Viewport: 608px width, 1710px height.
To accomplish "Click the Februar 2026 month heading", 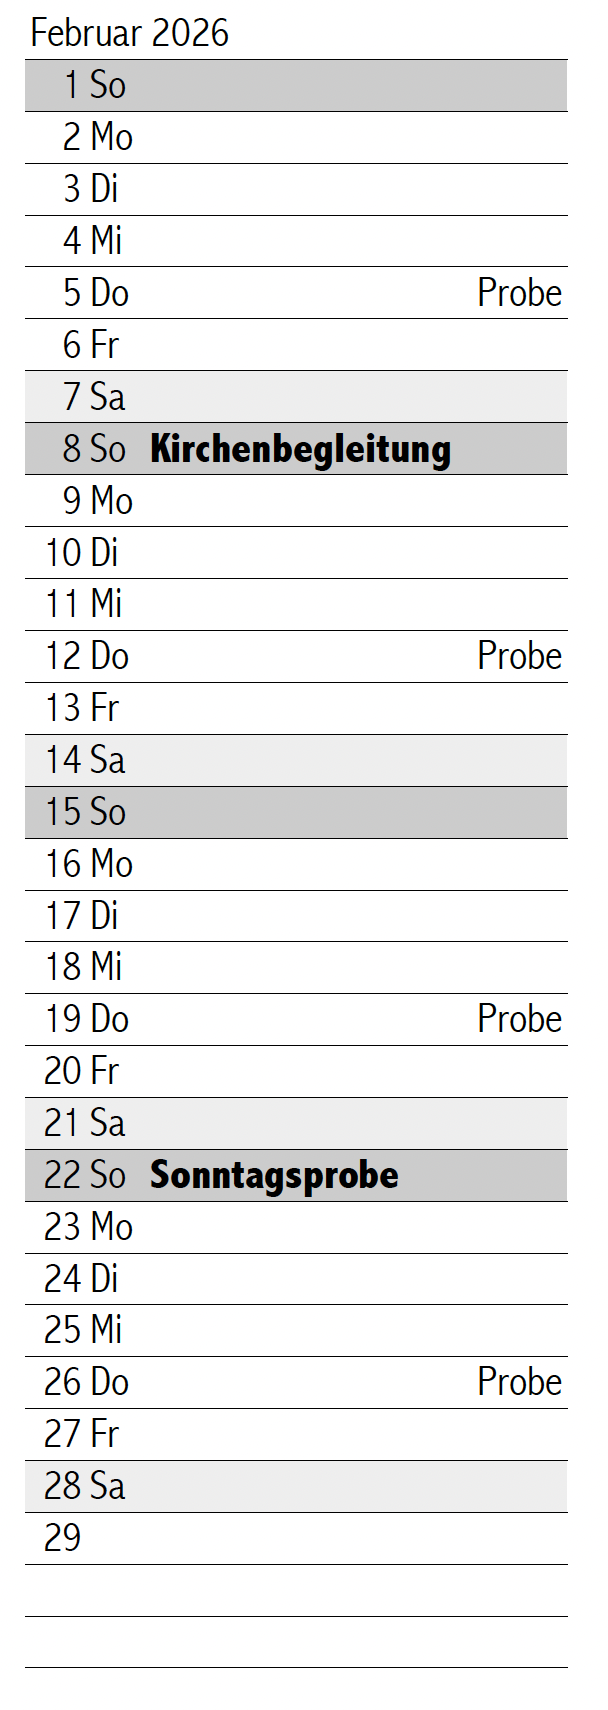I will tap(130, 33).
